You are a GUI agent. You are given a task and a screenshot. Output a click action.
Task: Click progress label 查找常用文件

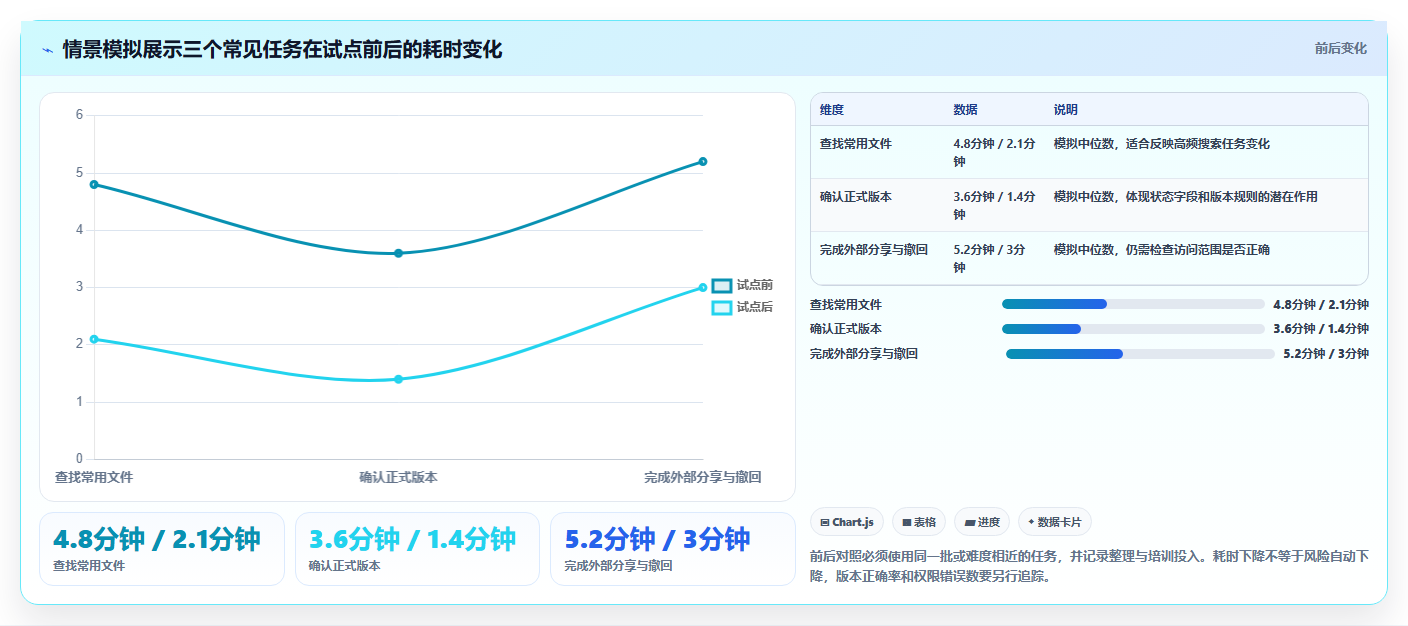(846, 304)
